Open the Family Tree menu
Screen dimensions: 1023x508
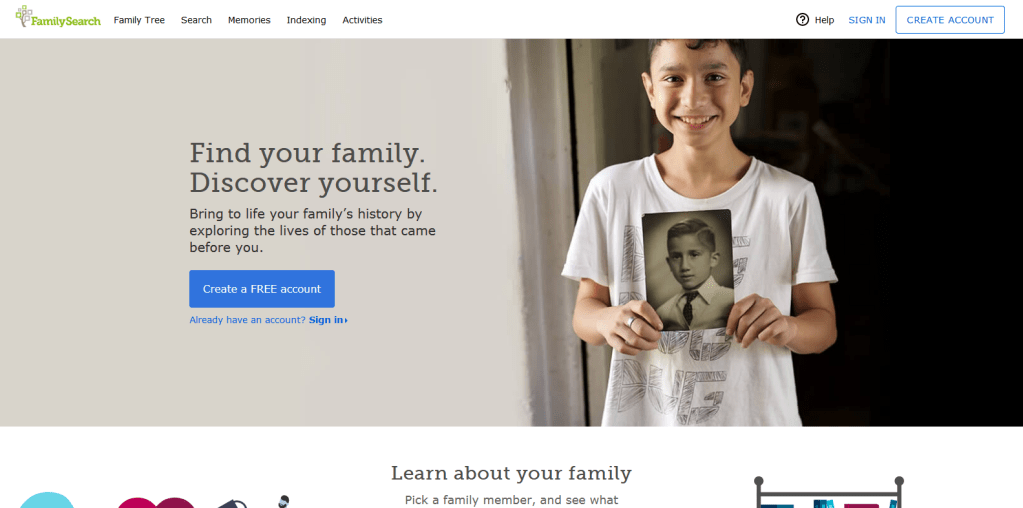click(x=139, y=20)
